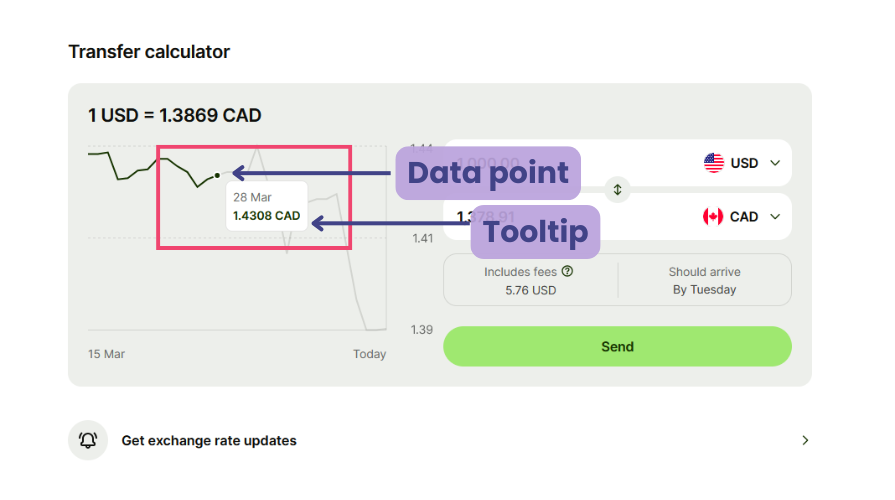Screen dimensions: 895x500
Task: Click the US flag icon
Action: (x=713, y=163)
